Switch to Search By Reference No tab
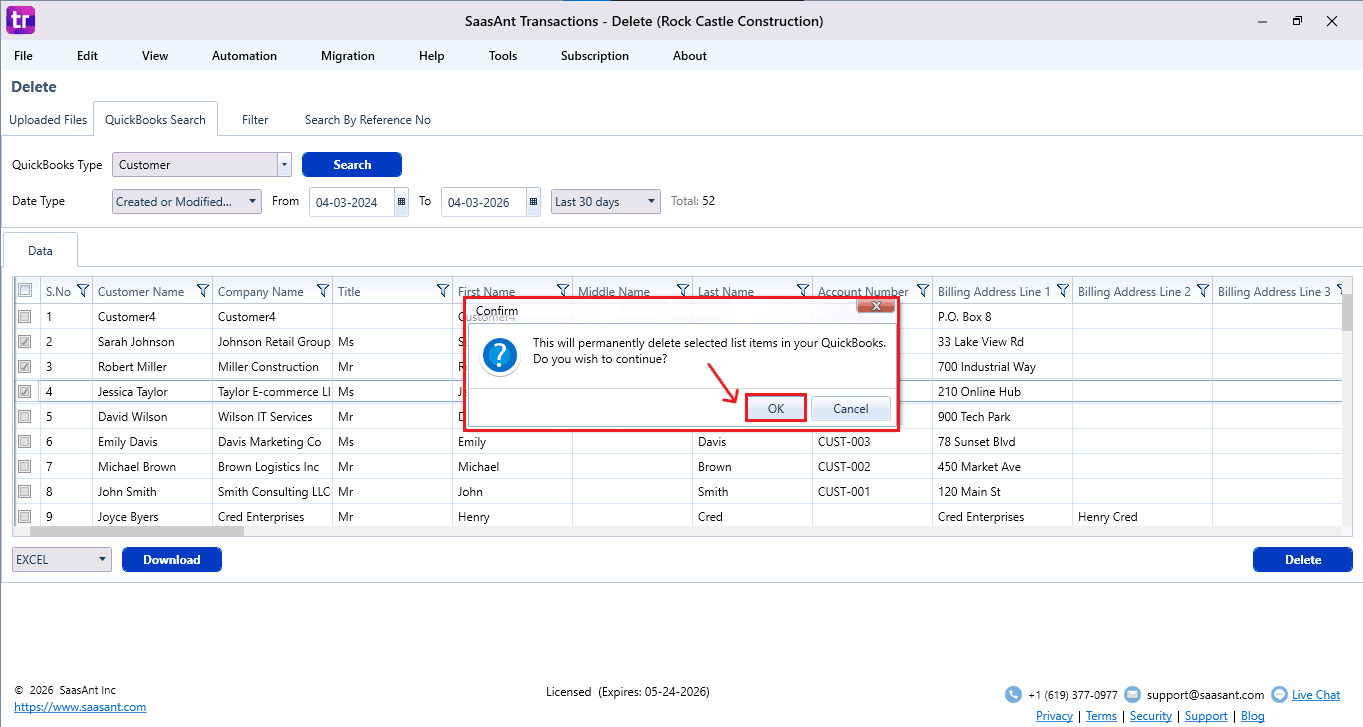The height and width of the screenshot is (727, 1363). point(367,120)
